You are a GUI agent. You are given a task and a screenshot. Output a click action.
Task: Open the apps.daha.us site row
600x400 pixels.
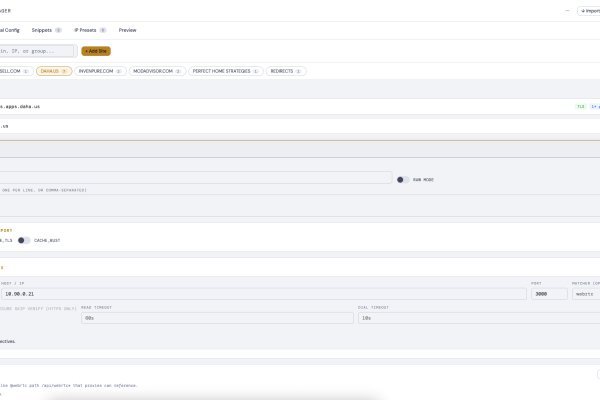click(x=300, y=106)
